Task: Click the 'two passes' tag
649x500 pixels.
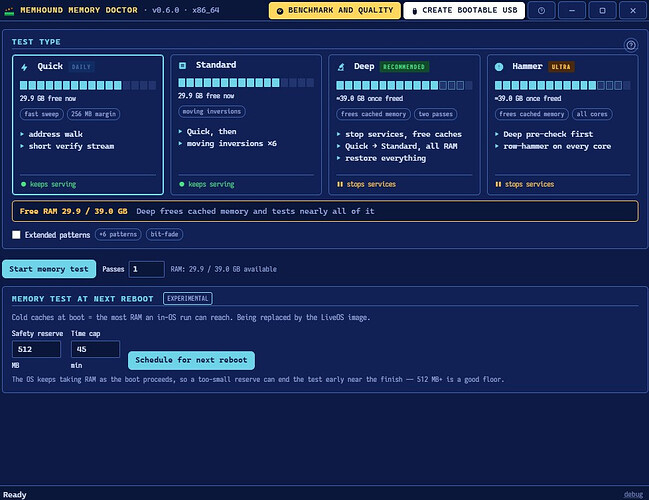Action: pyautogui.click(x=435, y=114)
